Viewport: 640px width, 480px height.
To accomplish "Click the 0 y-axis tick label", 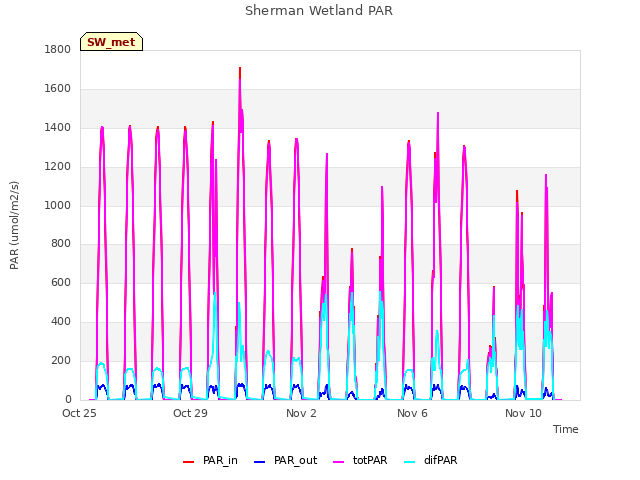I will pos(68,400).
